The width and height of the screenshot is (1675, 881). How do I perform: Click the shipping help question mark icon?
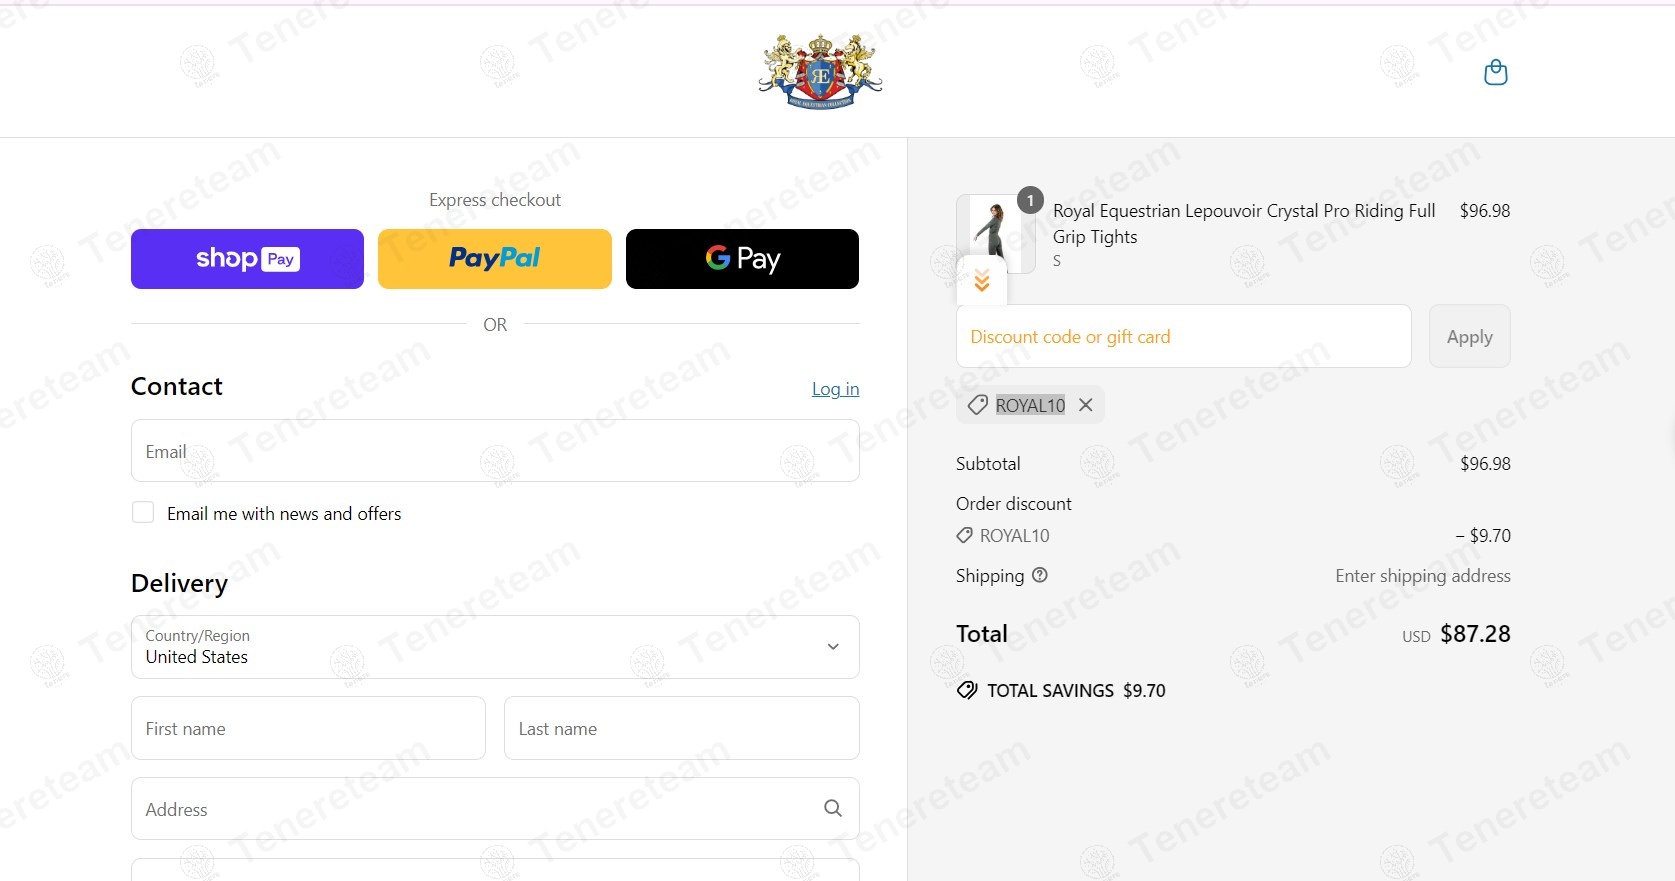coord(1040,575)
